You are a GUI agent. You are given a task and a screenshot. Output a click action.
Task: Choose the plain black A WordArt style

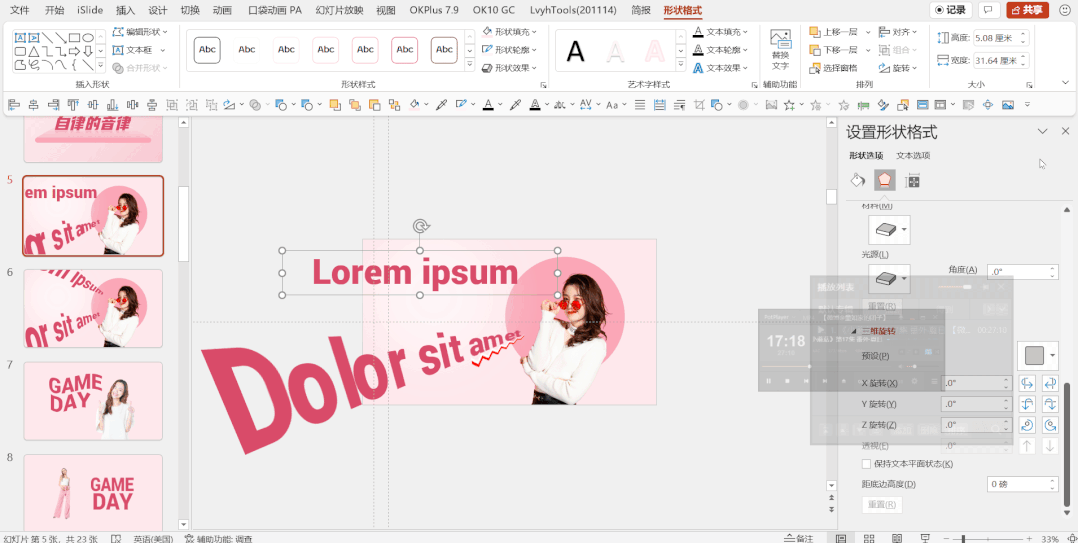point(575,51)
